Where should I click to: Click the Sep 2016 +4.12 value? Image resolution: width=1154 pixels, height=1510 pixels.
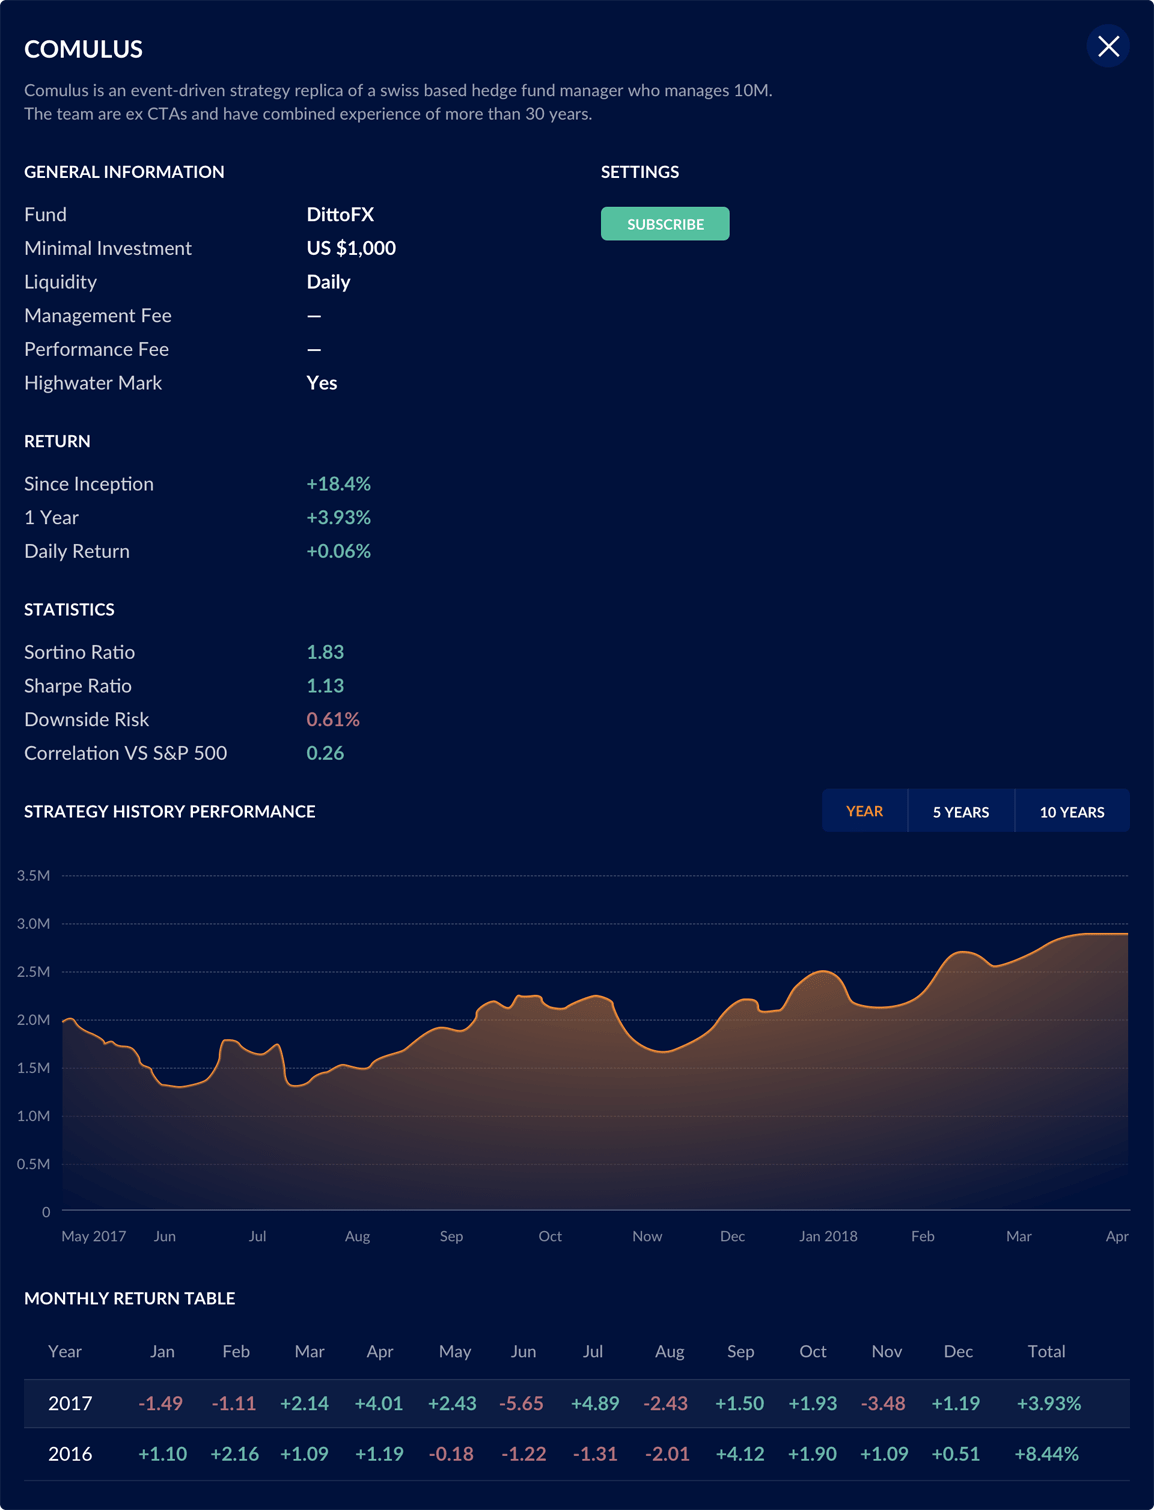pos(740,1454)
